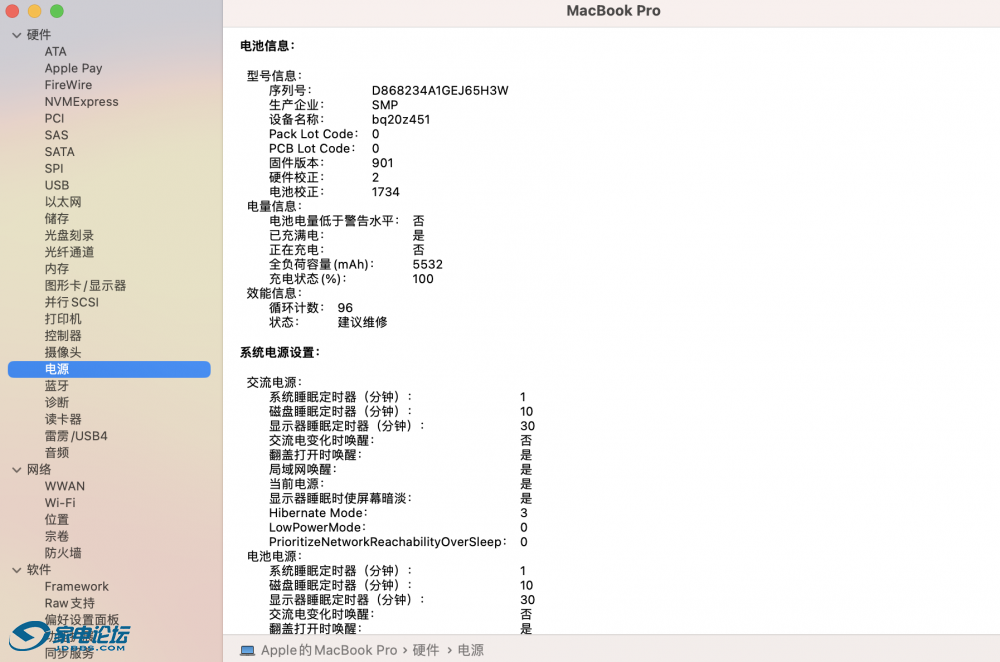Click the 局域网唤醒 label
The height and width of the screenshot is (662, 1000).
coord(302,470)
